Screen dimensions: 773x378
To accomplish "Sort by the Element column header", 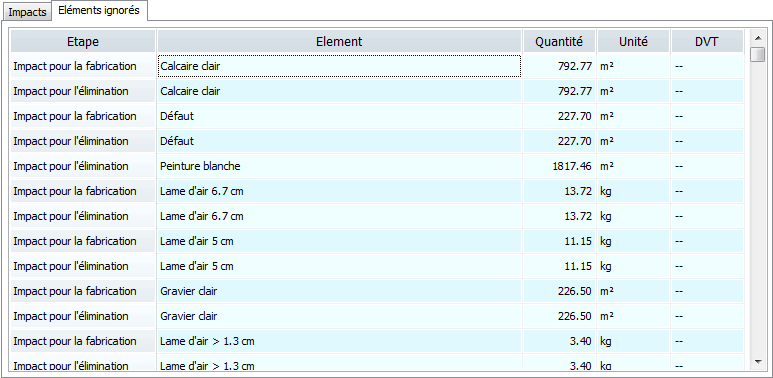I will (339, 41).
